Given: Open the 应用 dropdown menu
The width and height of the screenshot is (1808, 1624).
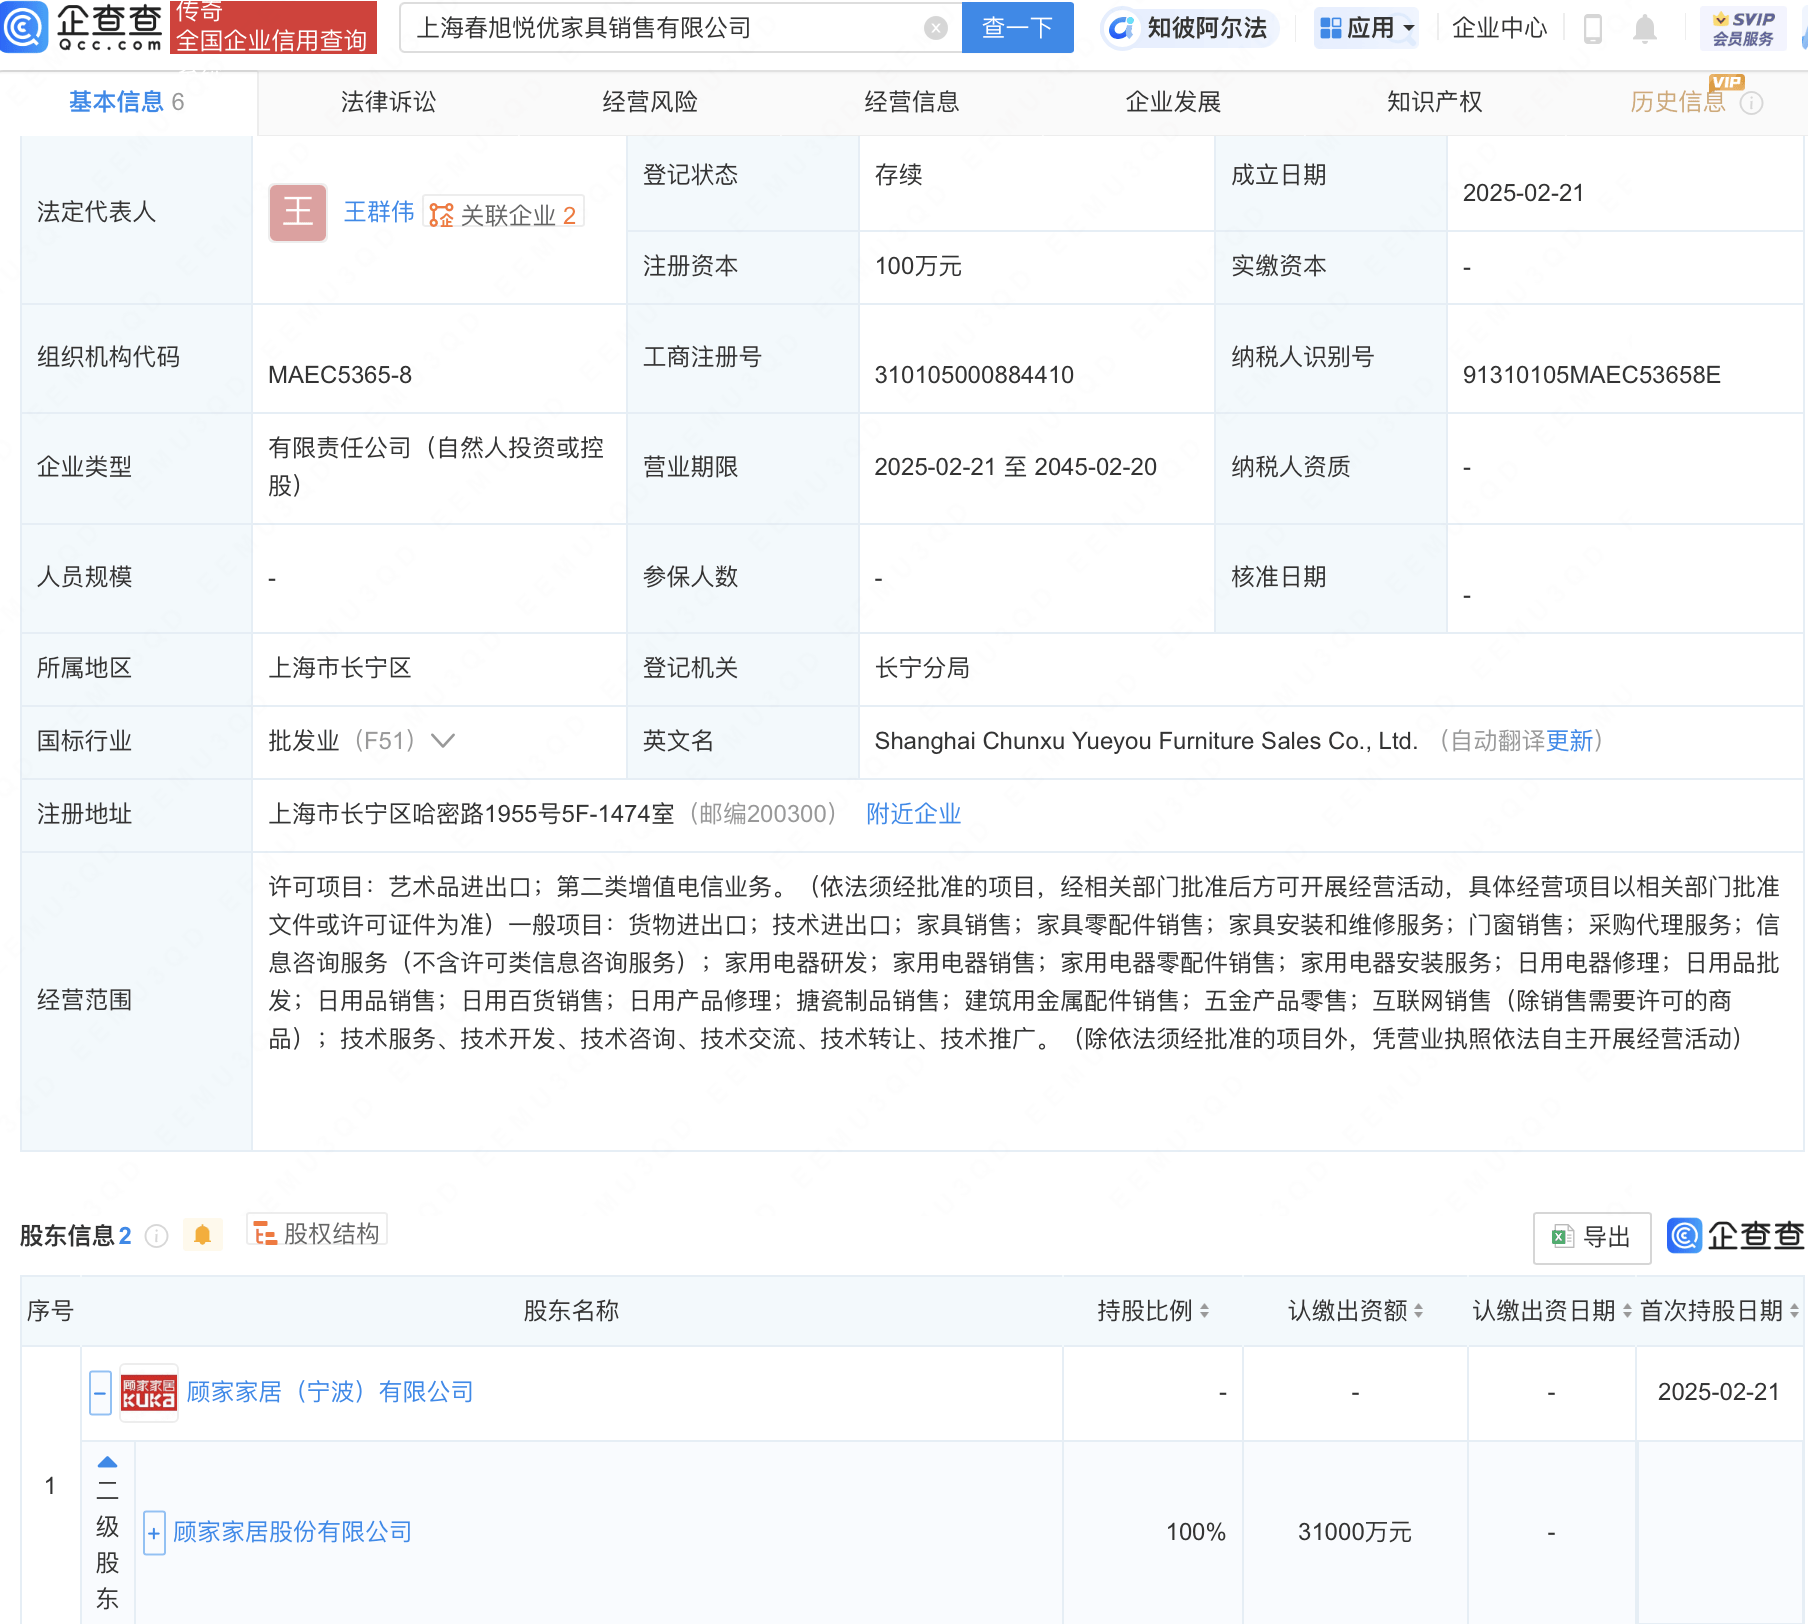Looking at the screenshot, I should (1368, 28).
